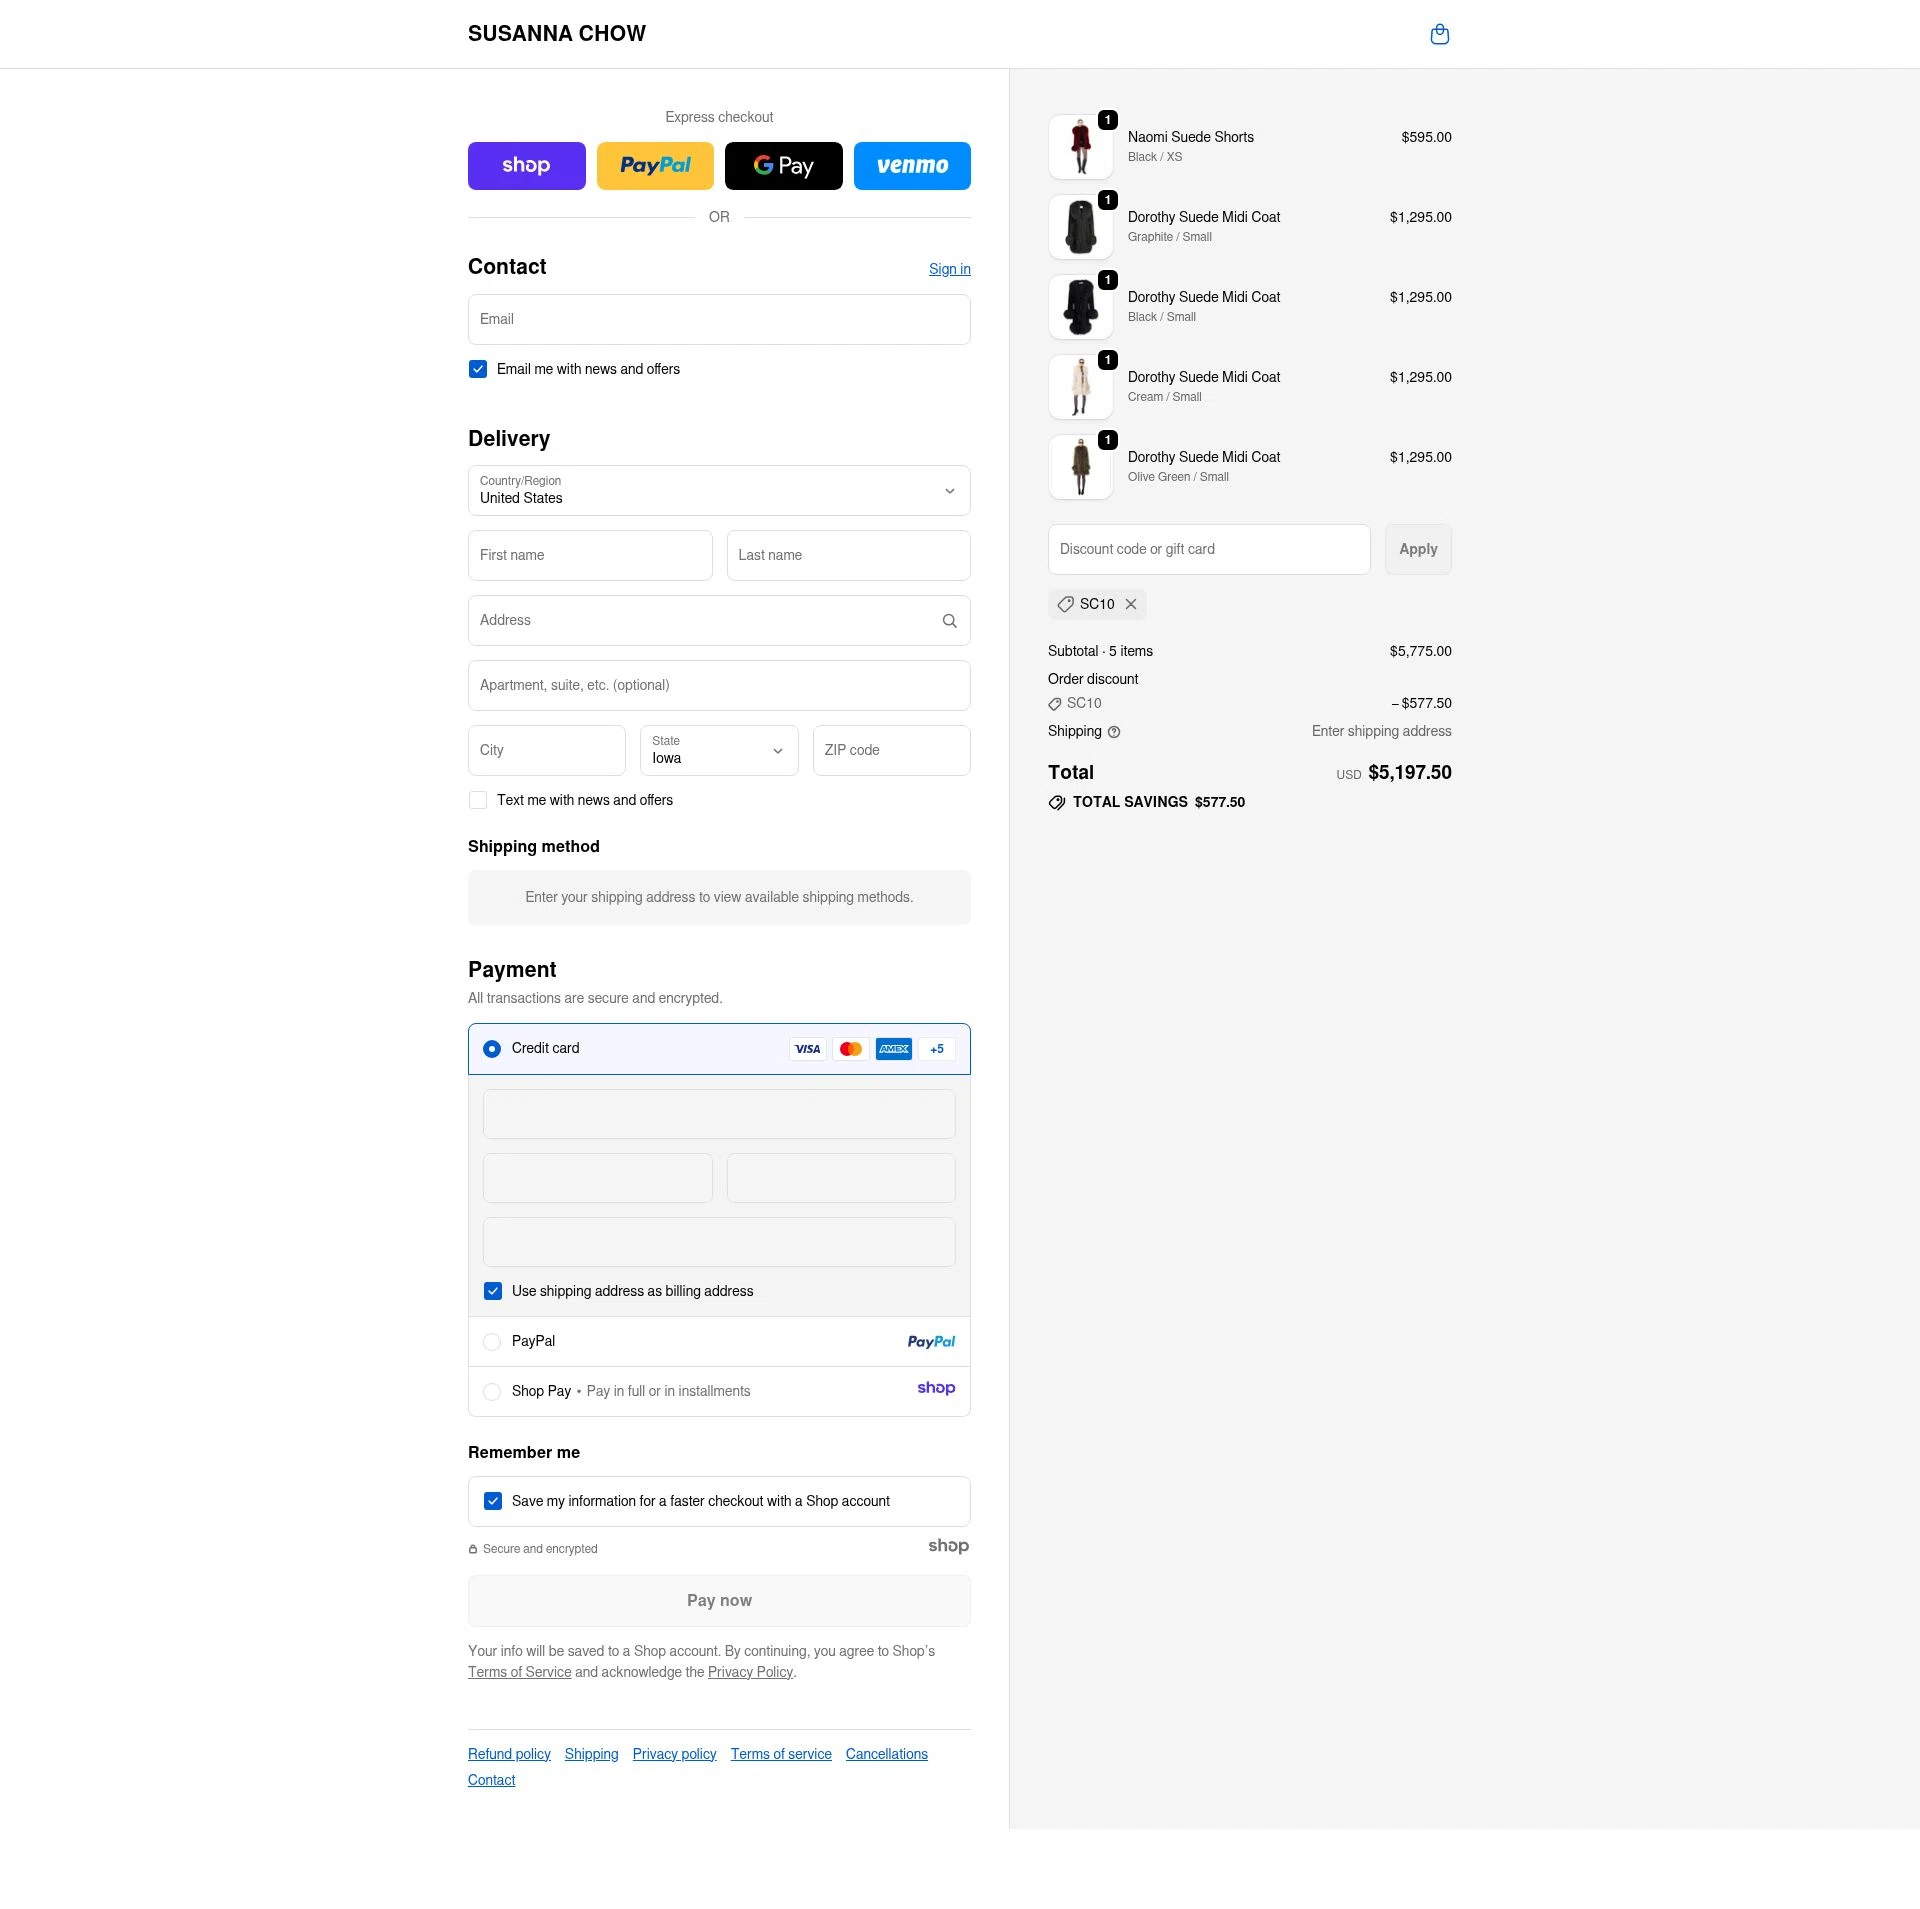Choose Google Pay express checkout
Viewport: 1920px width, 1909px height.
coord(783,165)
